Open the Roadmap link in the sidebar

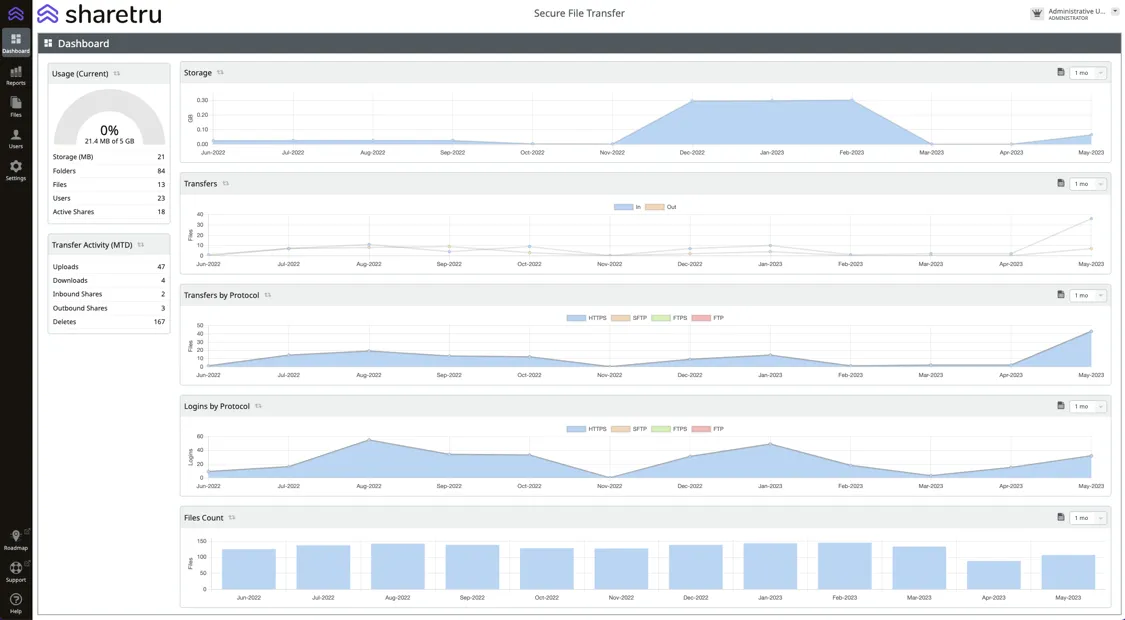coord(16,540)
